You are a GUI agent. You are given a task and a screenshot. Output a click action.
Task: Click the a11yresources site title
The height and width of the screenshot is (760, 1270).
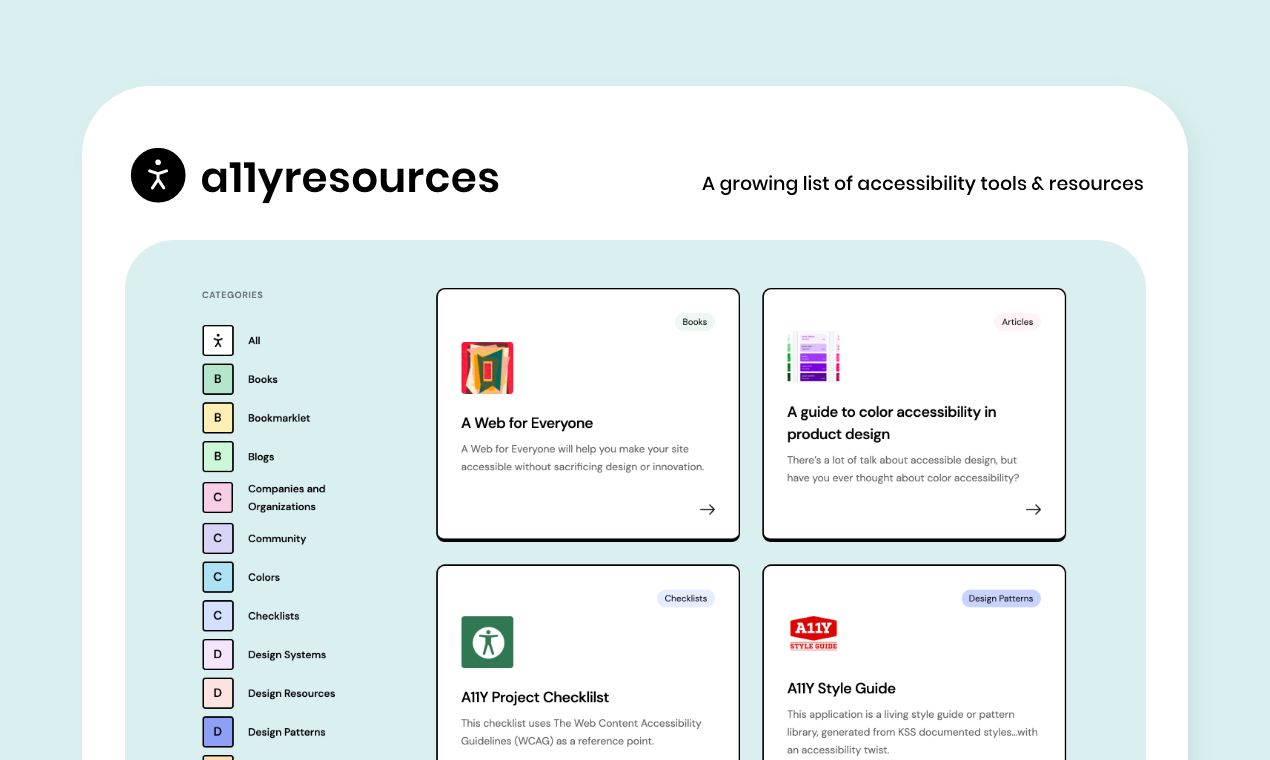[350, 177]
